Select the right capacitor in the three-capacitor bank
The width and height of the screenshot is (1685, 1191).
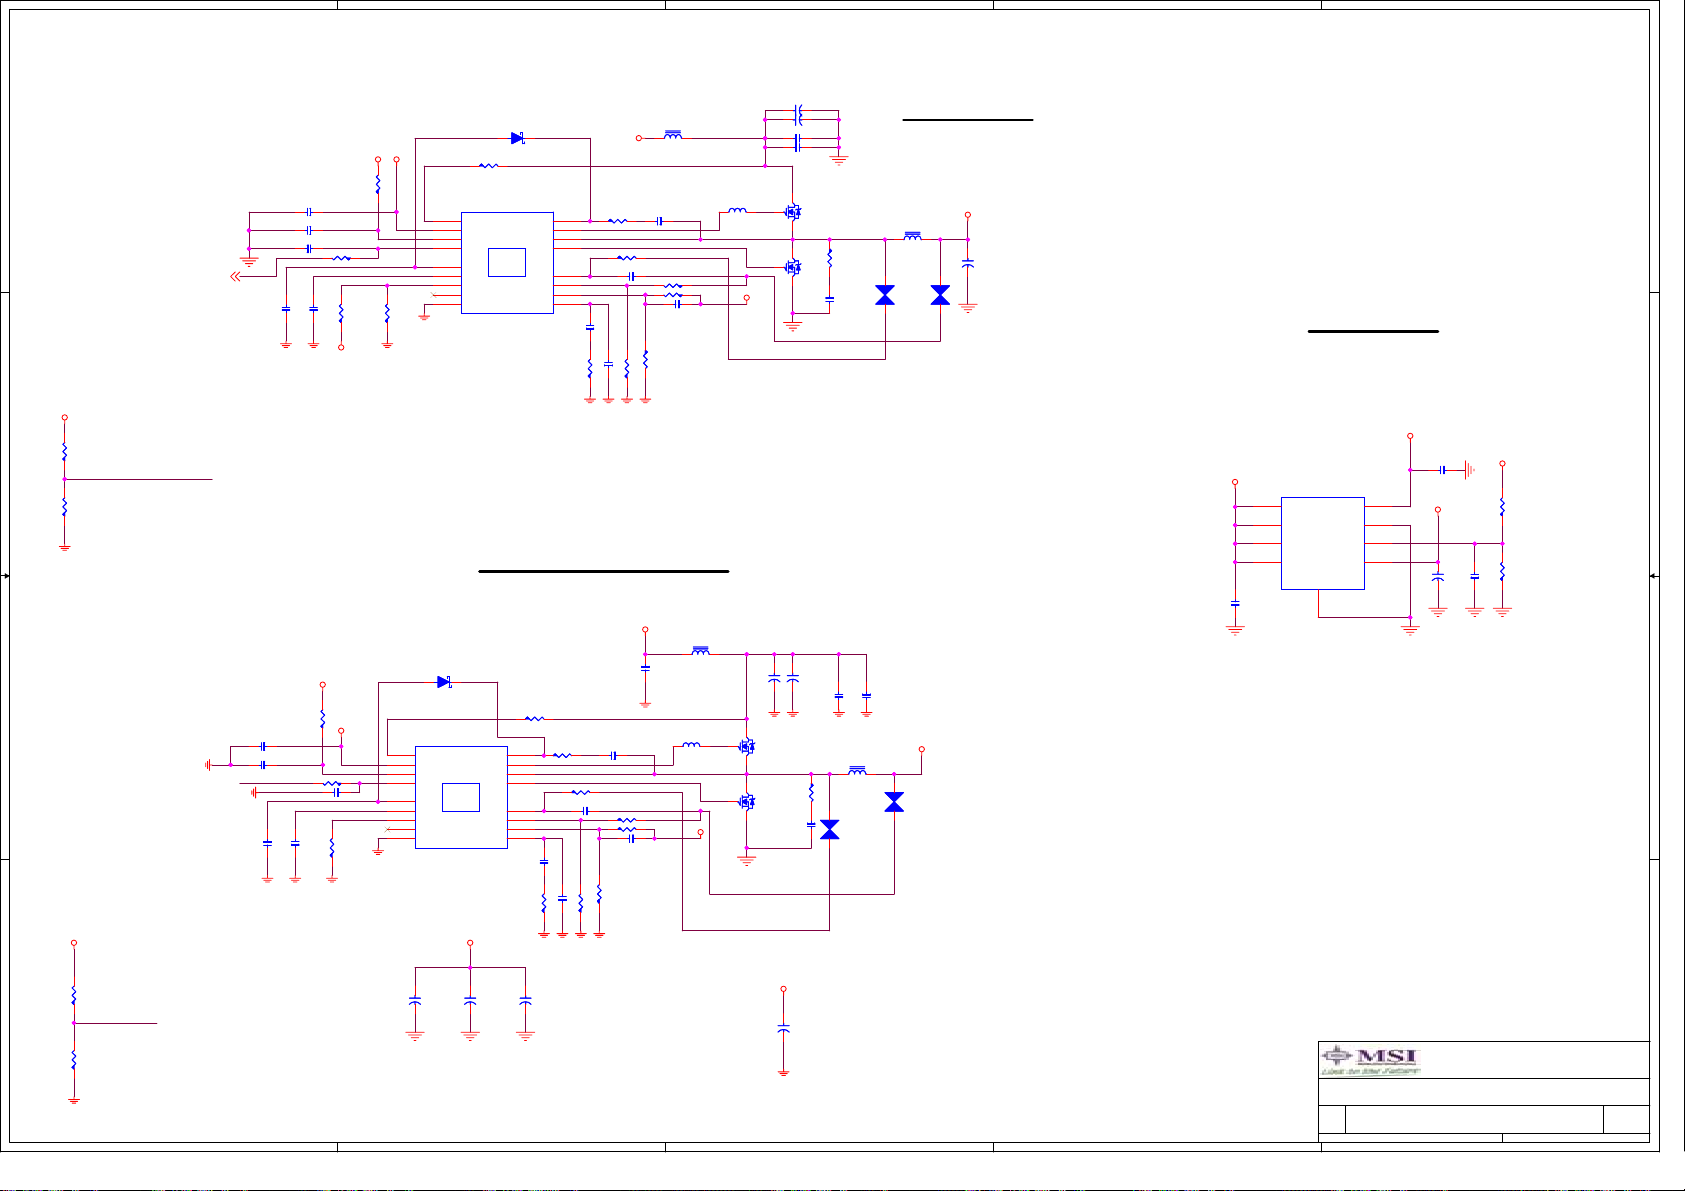[x=525, y=1000]
